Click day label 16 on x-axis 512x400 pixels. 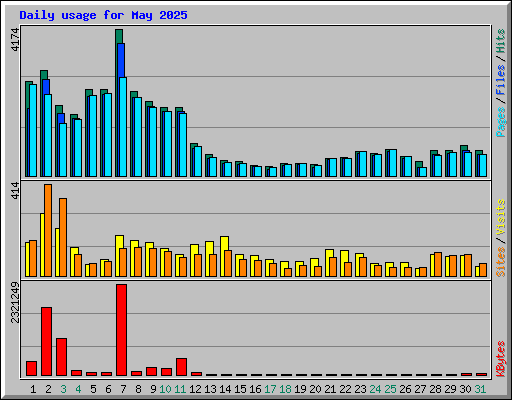click(255, 389)
